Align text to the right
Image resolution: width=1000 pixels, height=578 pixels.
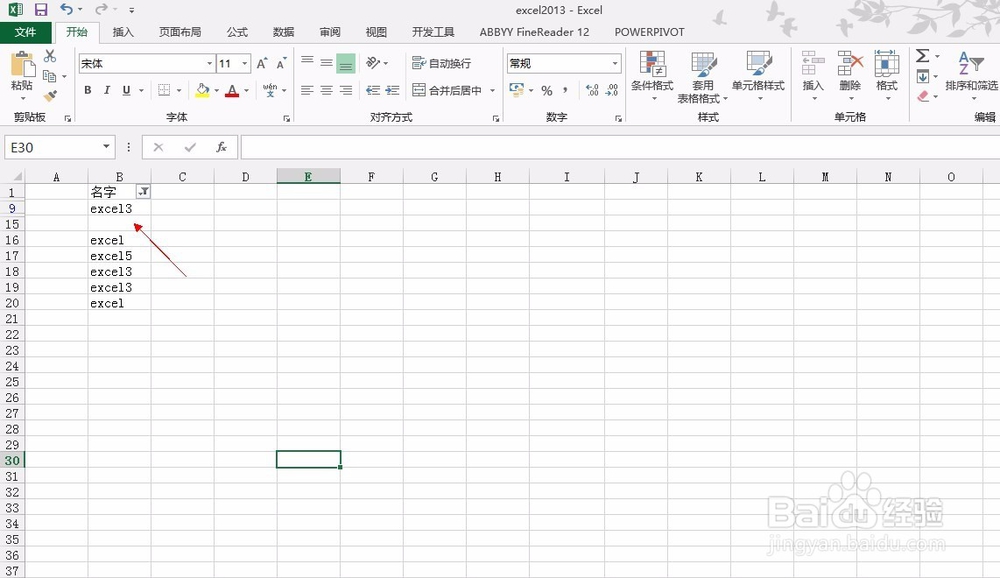coord(346,91)
